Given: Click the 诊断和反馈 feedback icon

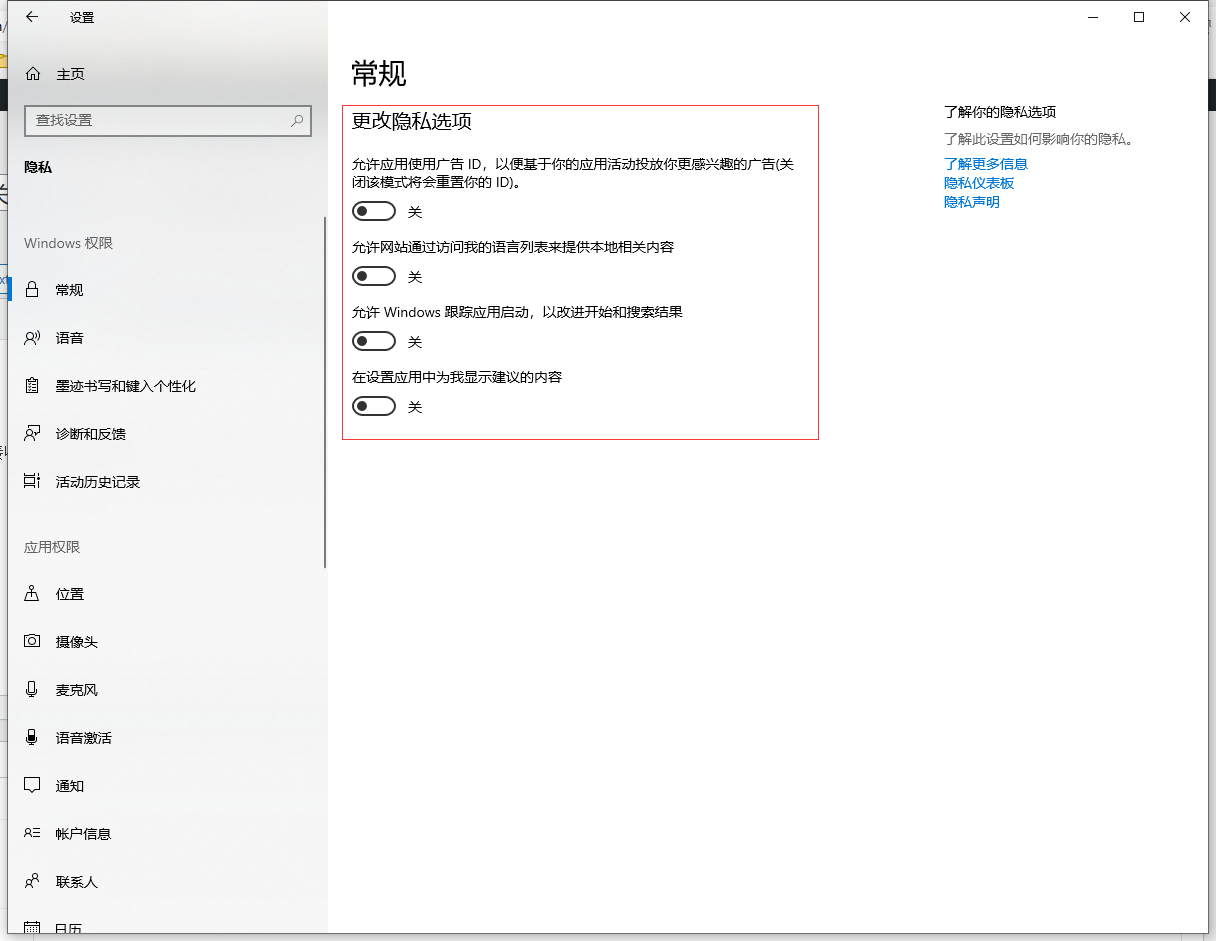Looking at the screenshot, I should tap(33, 434).
